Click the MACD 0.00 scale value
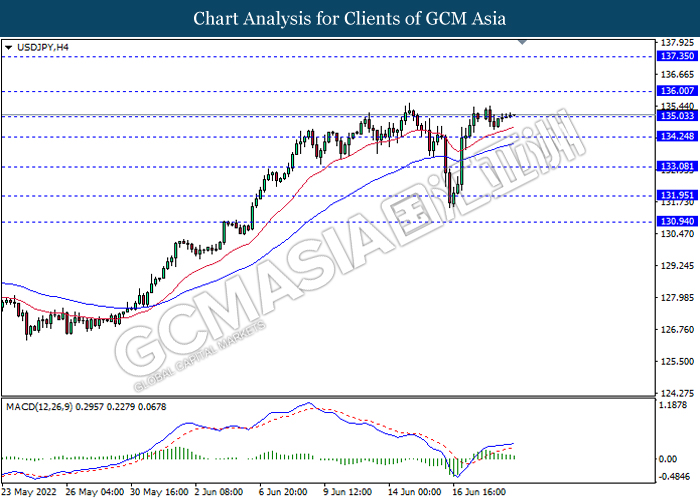This screenshot has height=500, width=700. (668, 459)
